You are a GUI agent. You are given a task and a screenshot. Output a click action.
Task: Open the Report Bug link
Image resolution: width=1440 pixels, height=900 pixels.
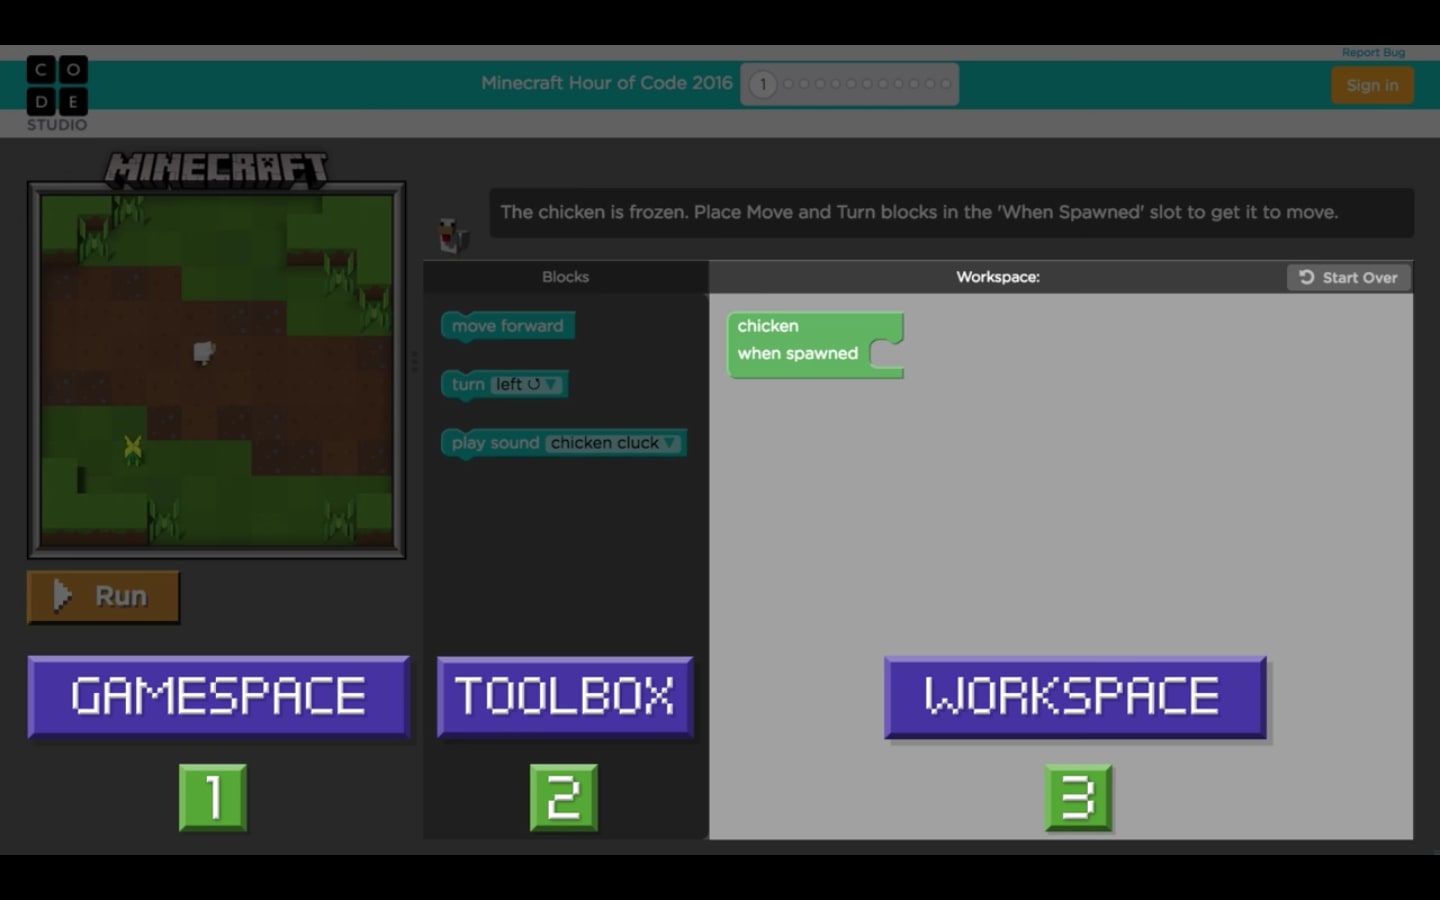(1373, 52)
